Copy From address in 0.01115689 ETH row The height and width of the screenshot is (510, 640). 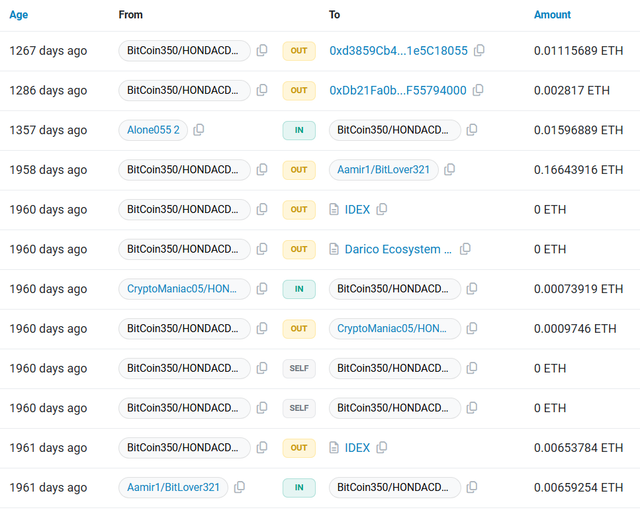[x=262, y=50]
